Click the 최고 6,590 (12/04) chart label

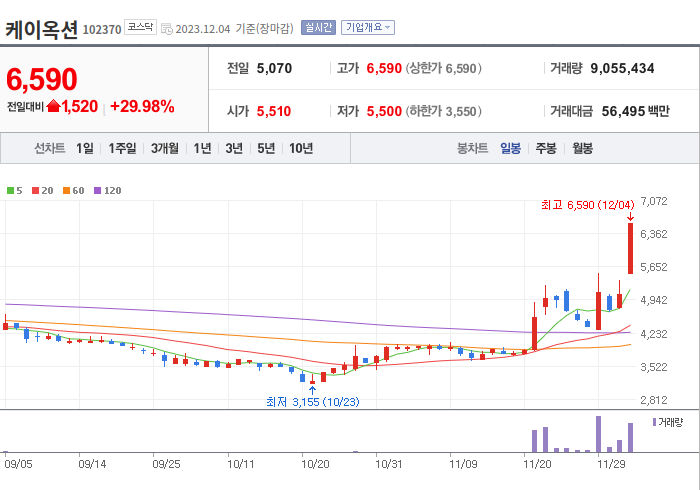click(x=588, y=205)
